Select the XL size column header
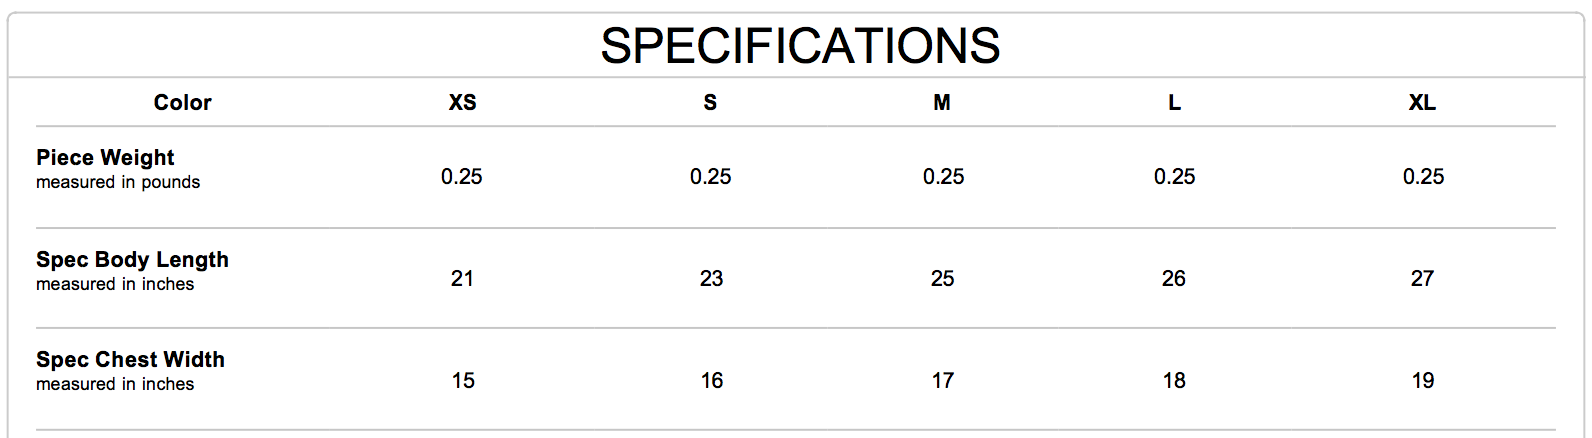This screenshot has width=1592, height=438. tap(1422, 102)
